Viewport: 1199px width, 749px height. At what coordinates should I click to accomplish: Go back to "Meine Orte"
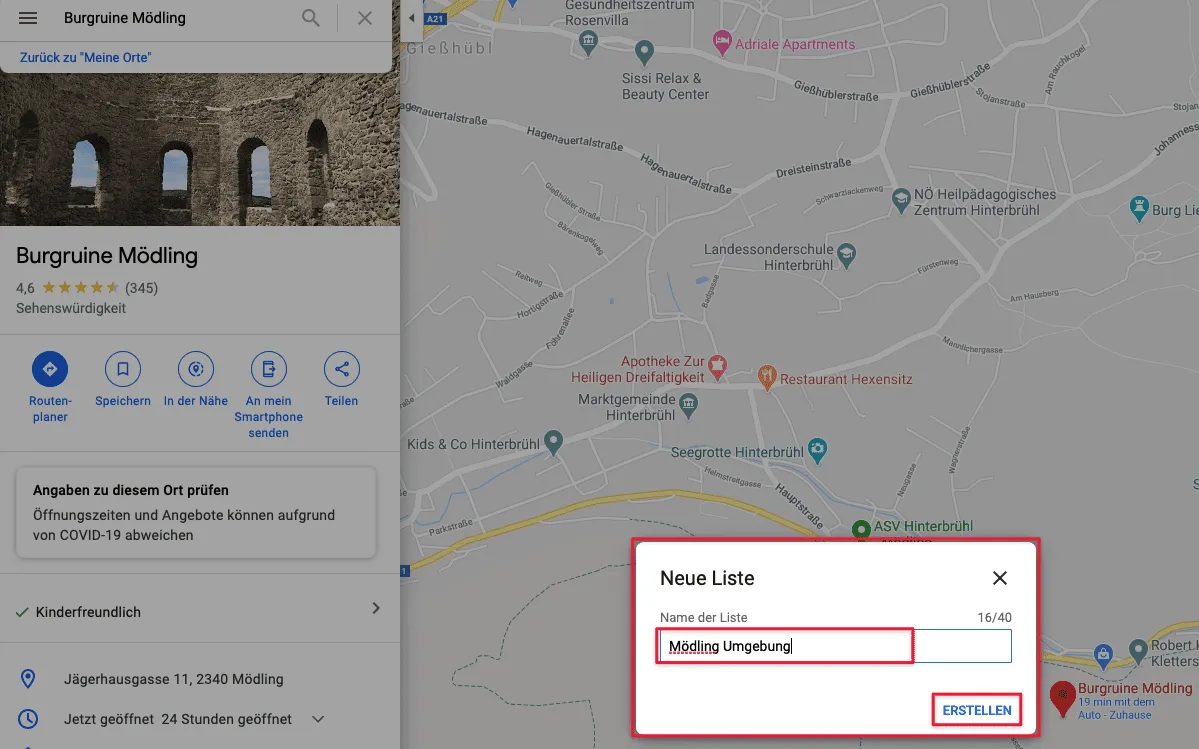(86, 57)
